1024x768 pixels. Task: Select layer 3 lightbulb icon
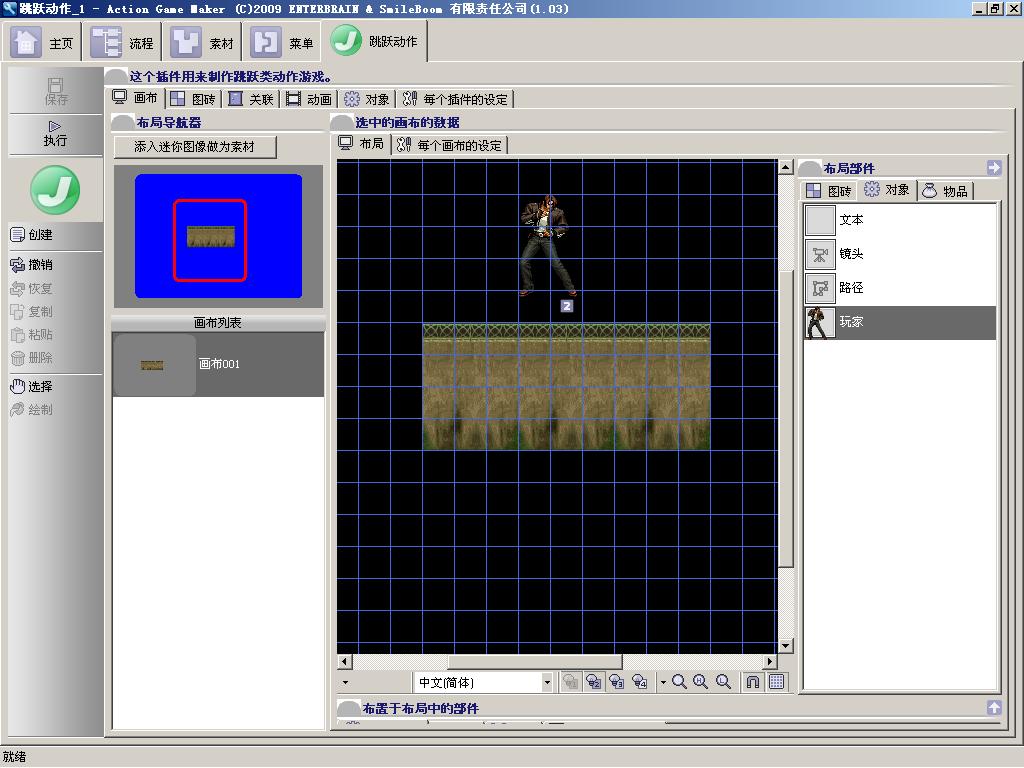tap(616, 682)
